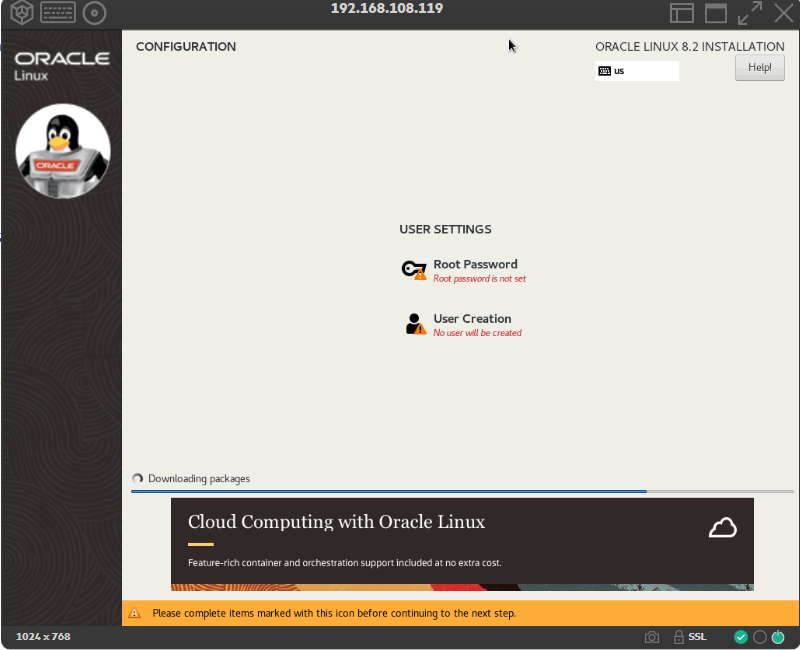Image resolution: width=800 pixels, height=650 pixels.
Task: Switch to windowed mode icon
Action: click(716, 13)
